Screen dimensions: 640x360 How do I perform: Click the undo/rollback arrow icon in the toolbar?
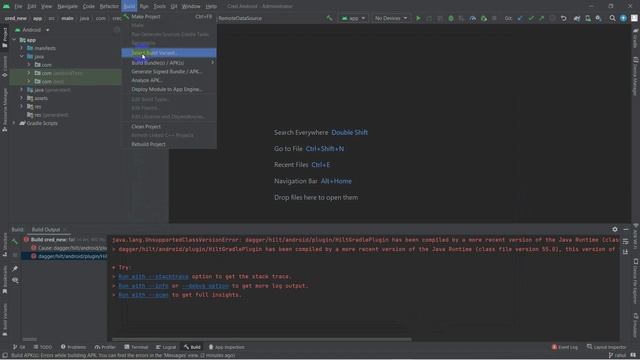pyautogui.click(x=564, y=18)
